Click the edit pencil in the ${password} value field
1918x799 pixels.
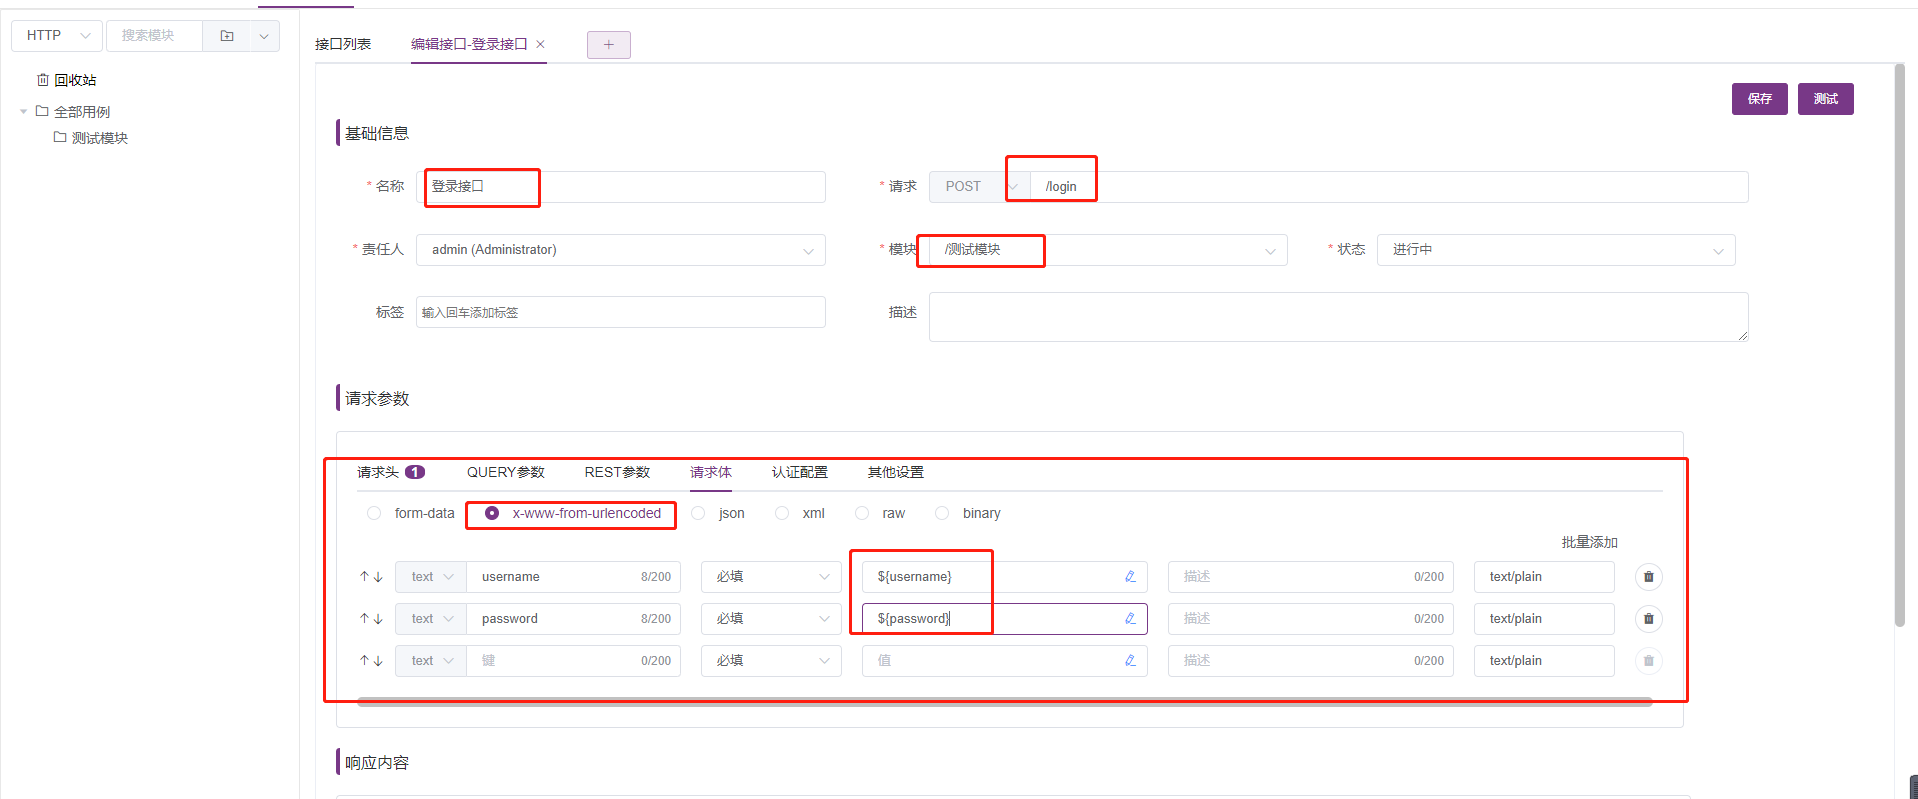[1130, 619]
